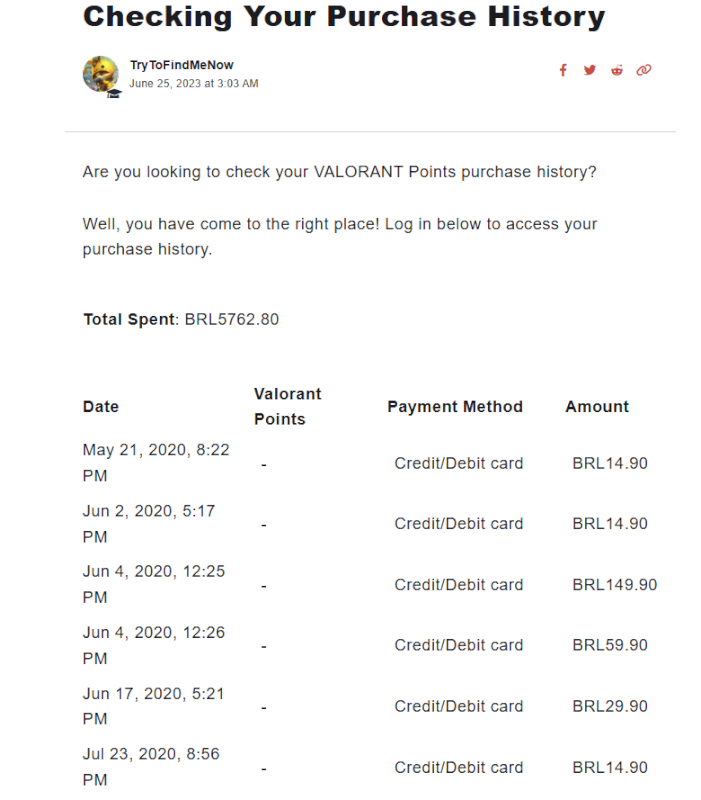The height and width of the screenshot is (800, 701).
Task: Click the Checking Your Purchase History headline
Action: 343,17
